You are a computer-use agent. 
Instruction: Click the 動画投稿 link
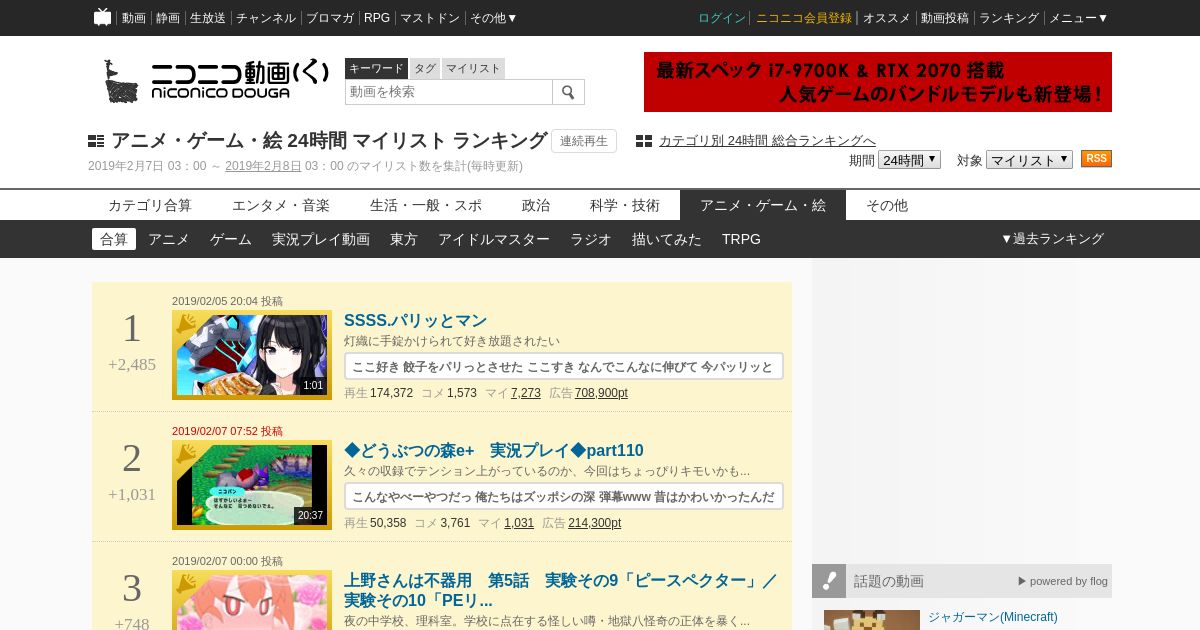[x=945, y=18]
